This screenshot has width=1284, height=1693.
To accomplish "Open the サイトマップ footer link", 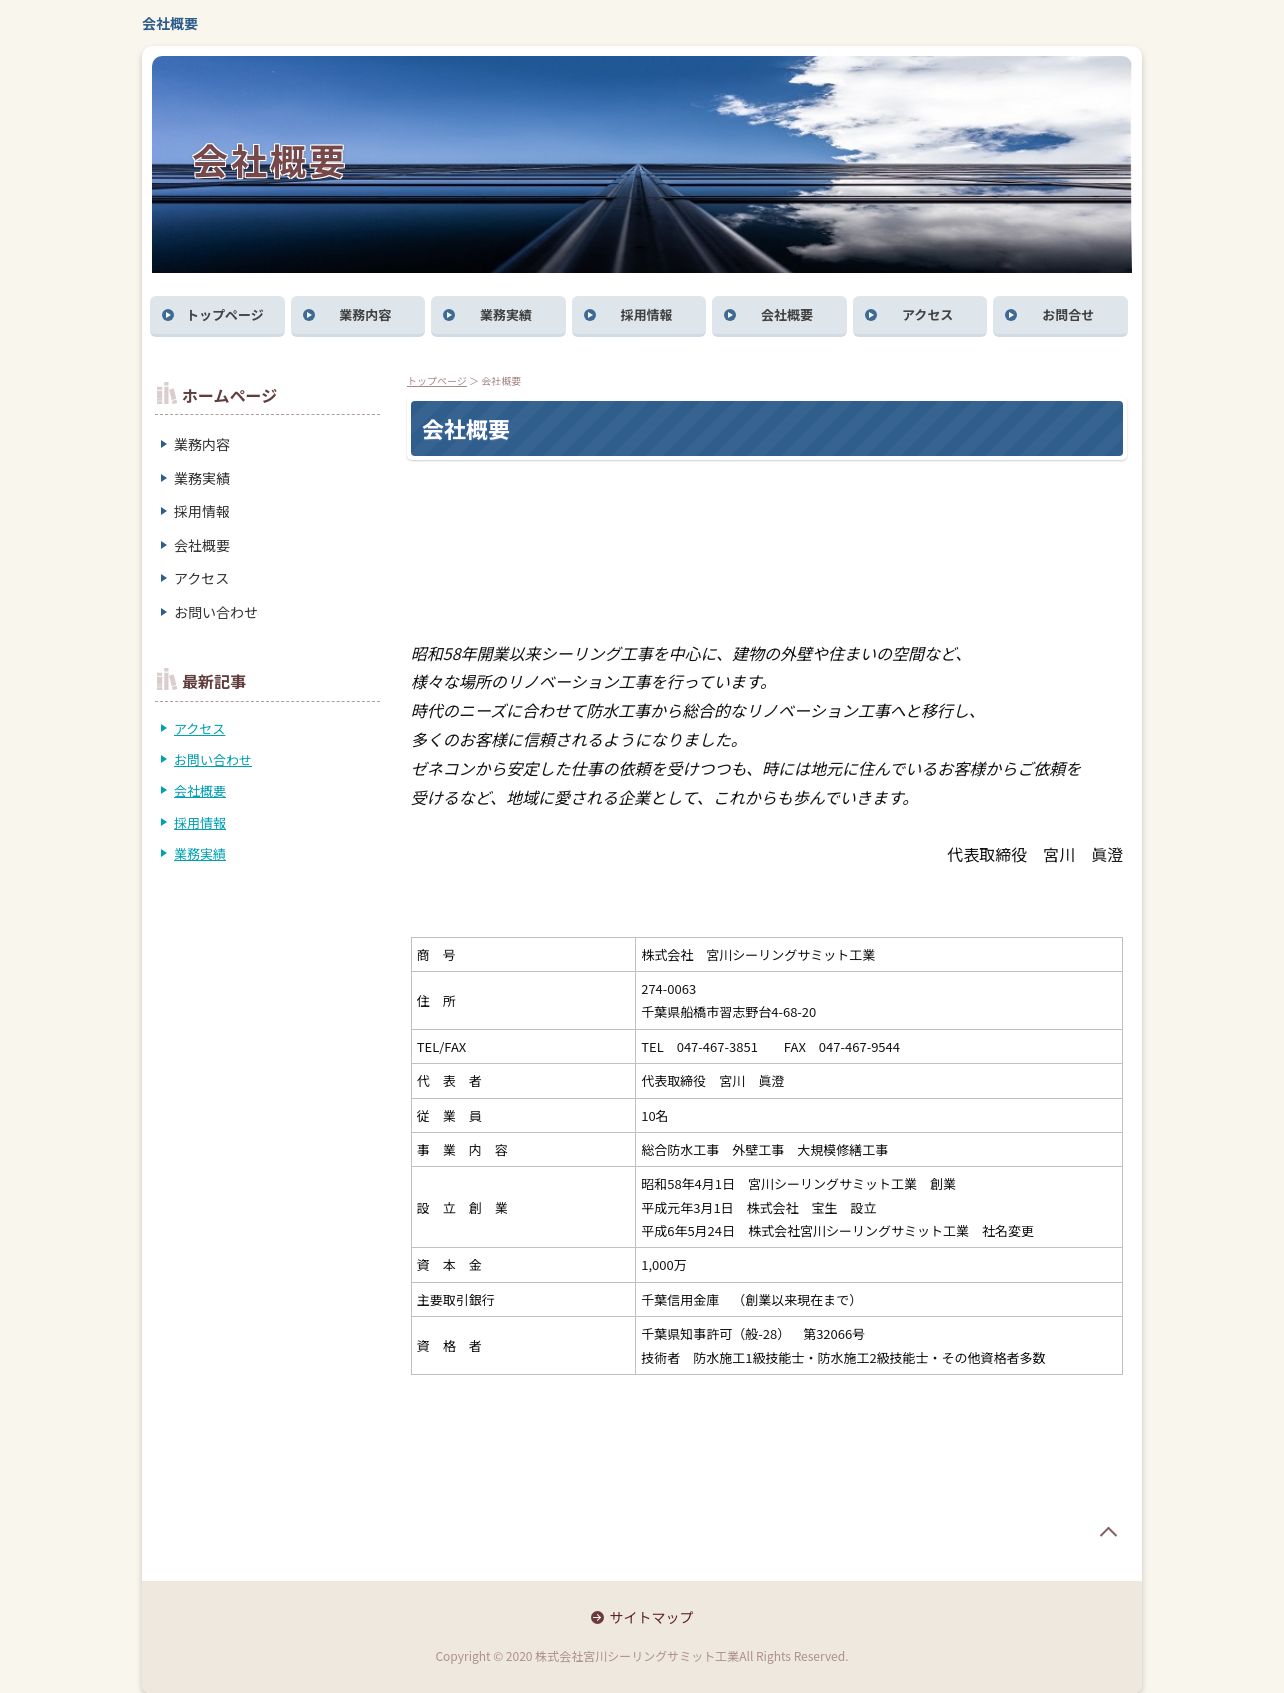I will click(x=651, y=1617).
